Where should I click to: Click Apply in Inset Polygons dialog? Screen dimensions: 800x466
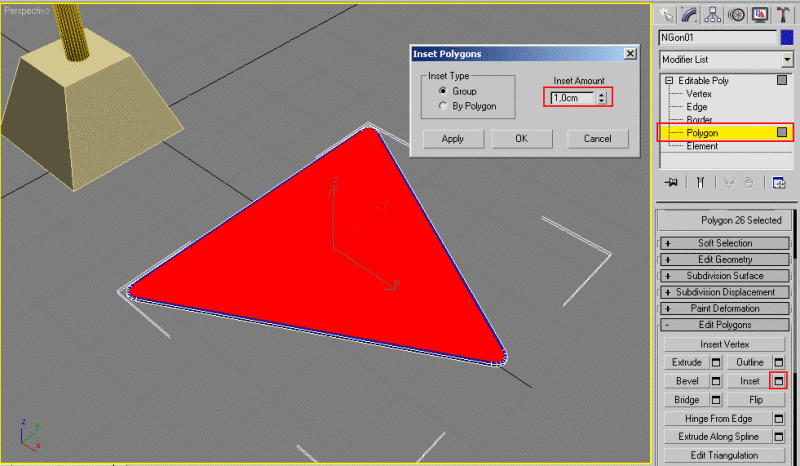453,139
